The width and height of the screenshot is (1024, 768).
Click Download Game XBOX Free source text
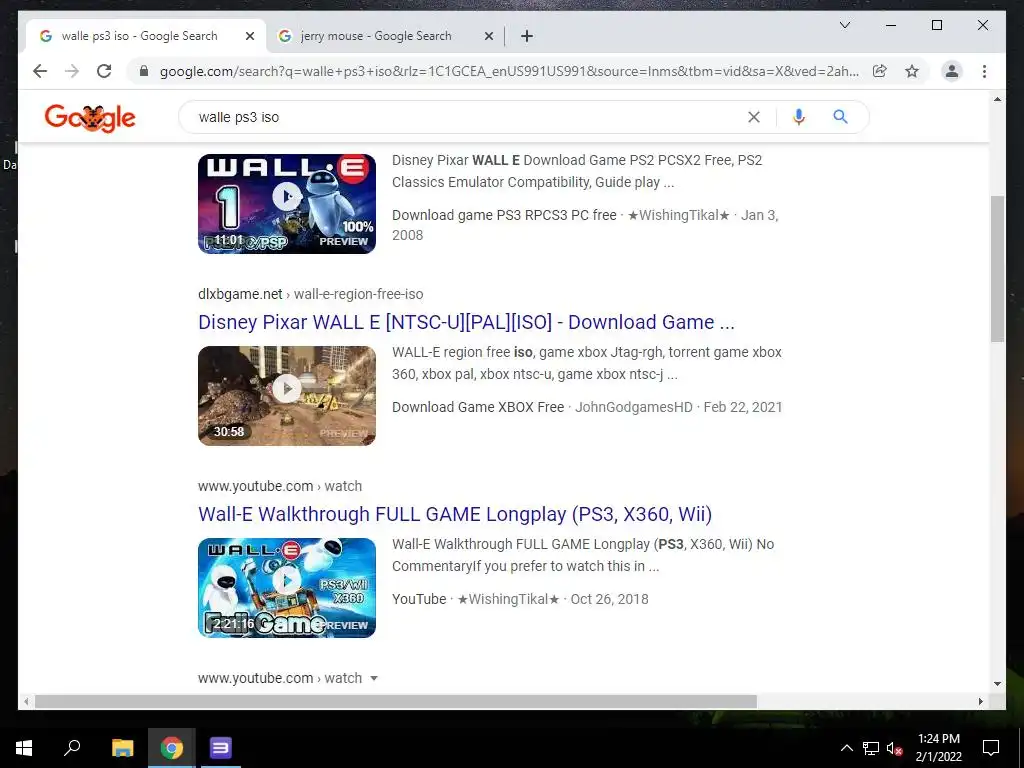(478, 407)
